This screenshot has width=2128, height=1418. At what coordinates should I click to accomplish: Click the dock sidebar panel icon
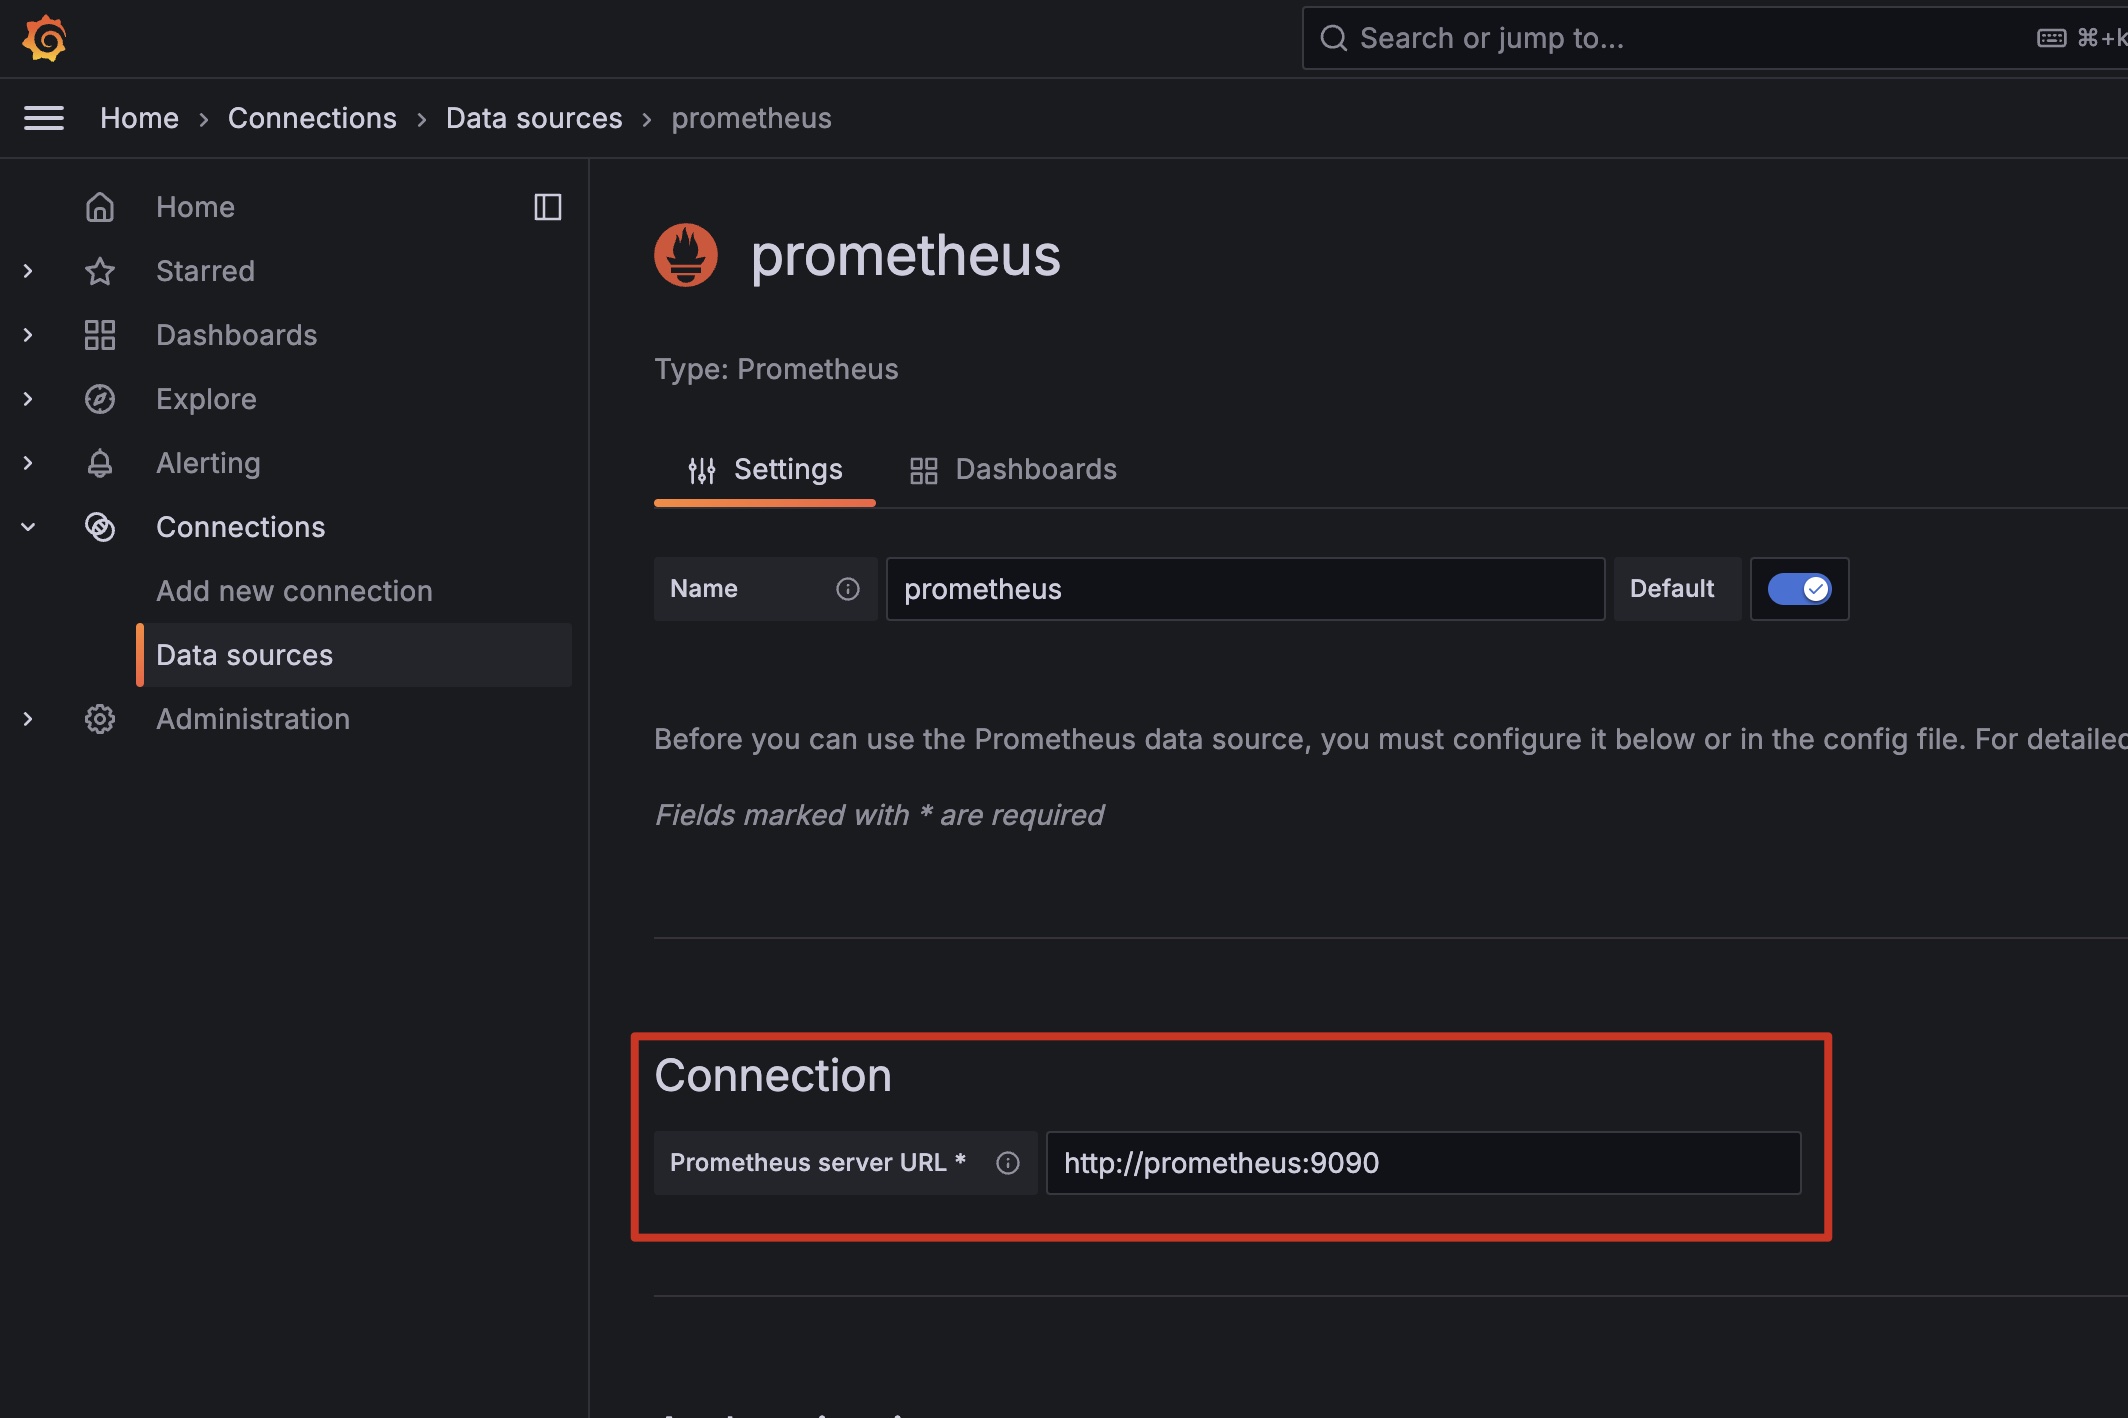547,207
